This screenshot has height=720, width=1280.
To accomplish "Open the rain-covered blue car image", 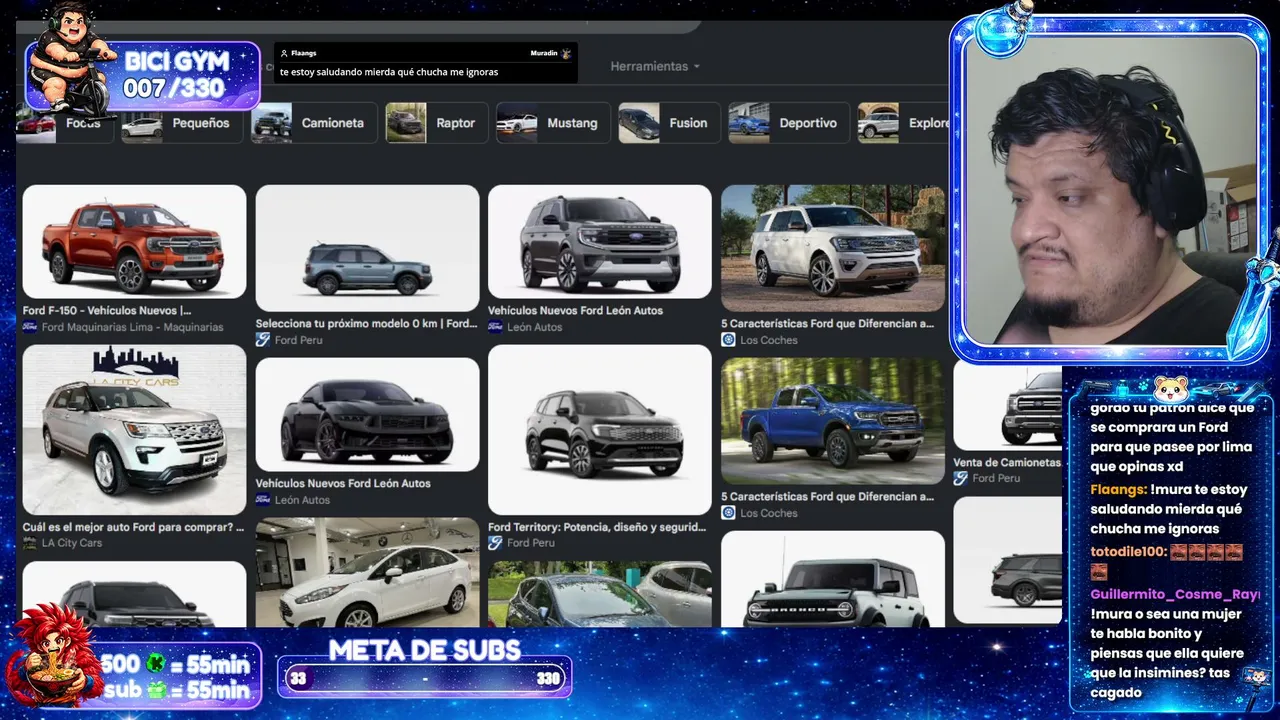I will [600, 594].
